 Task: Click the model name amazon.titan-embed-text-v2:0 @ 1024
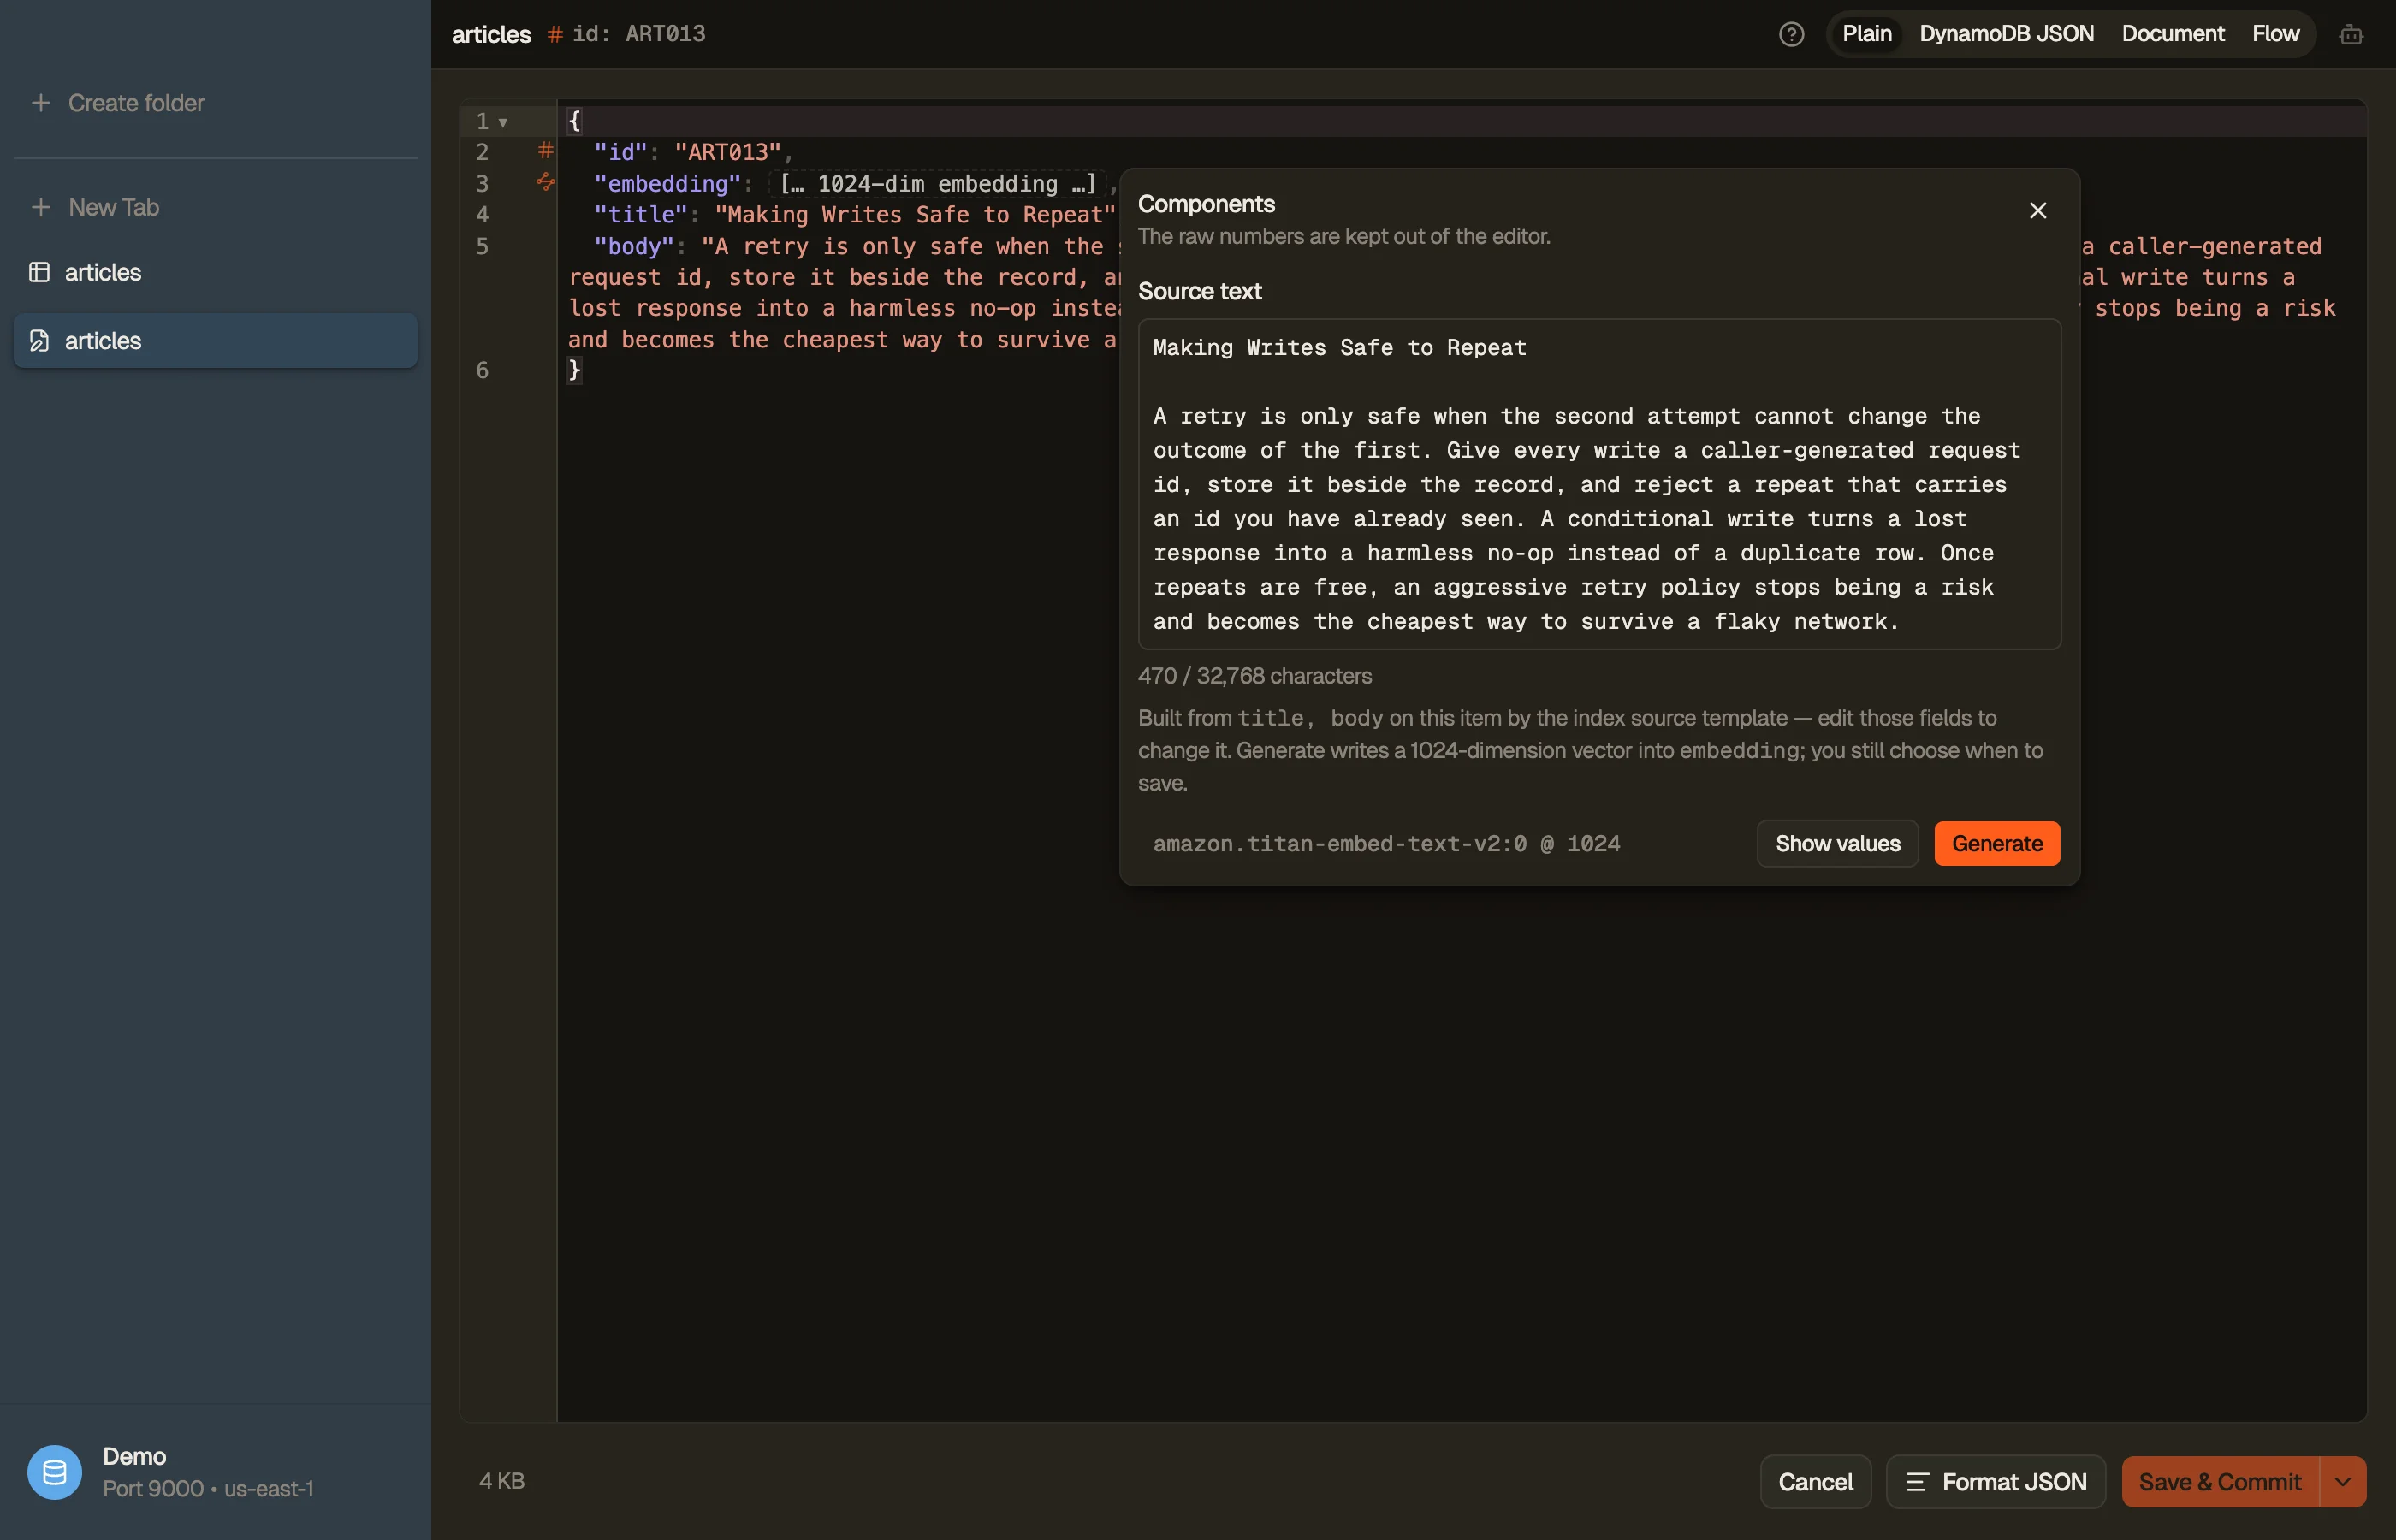(x=1386, y=843)
